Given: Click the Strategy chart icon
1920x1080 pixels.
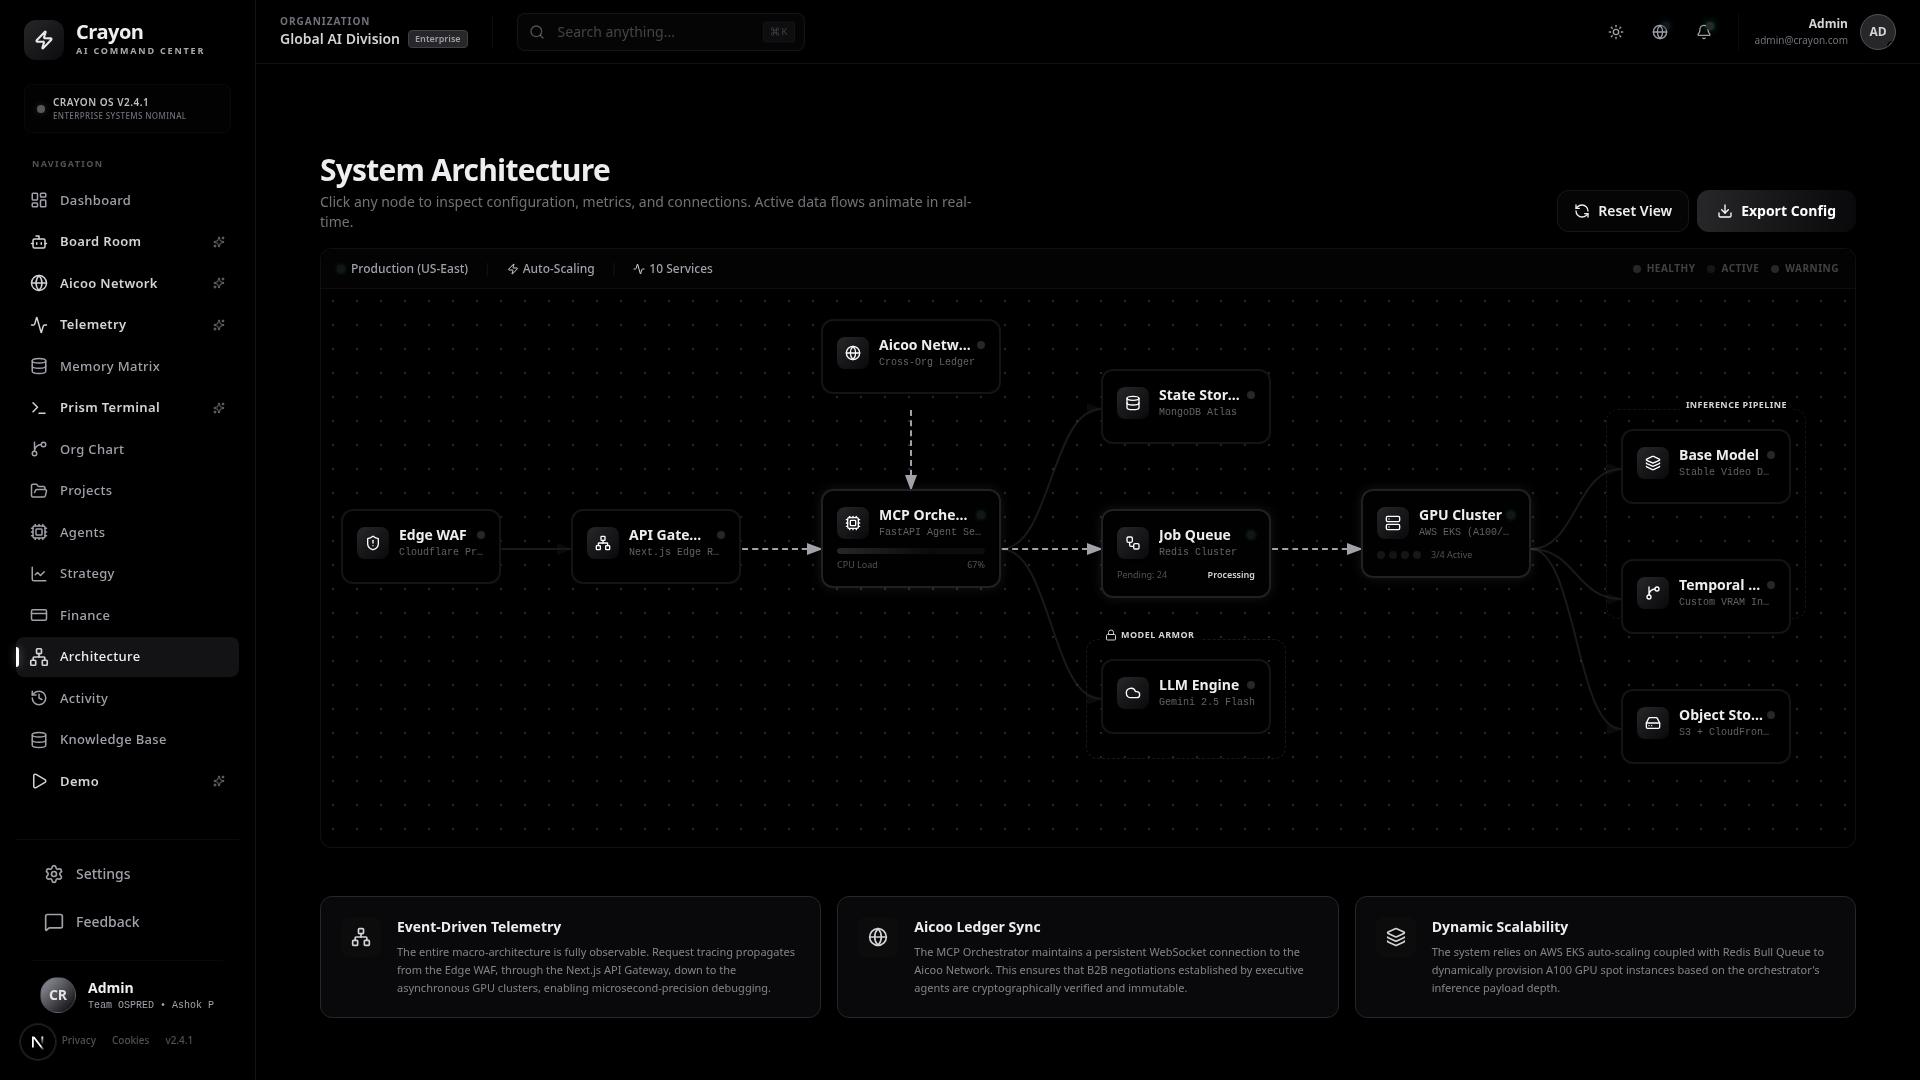Looking at the screenshot, I should click(x=39, y=574).
